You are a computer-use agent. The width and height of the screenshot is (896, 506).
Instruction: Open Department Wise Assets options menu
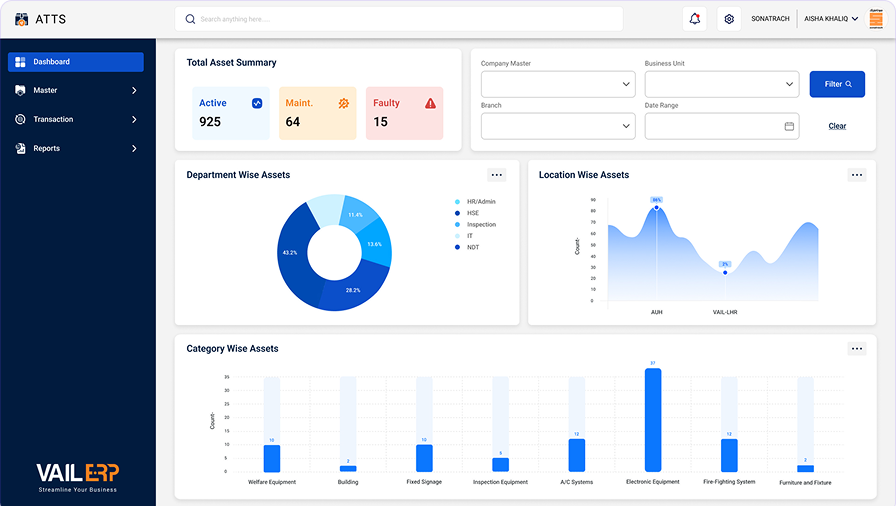point(496,175)
